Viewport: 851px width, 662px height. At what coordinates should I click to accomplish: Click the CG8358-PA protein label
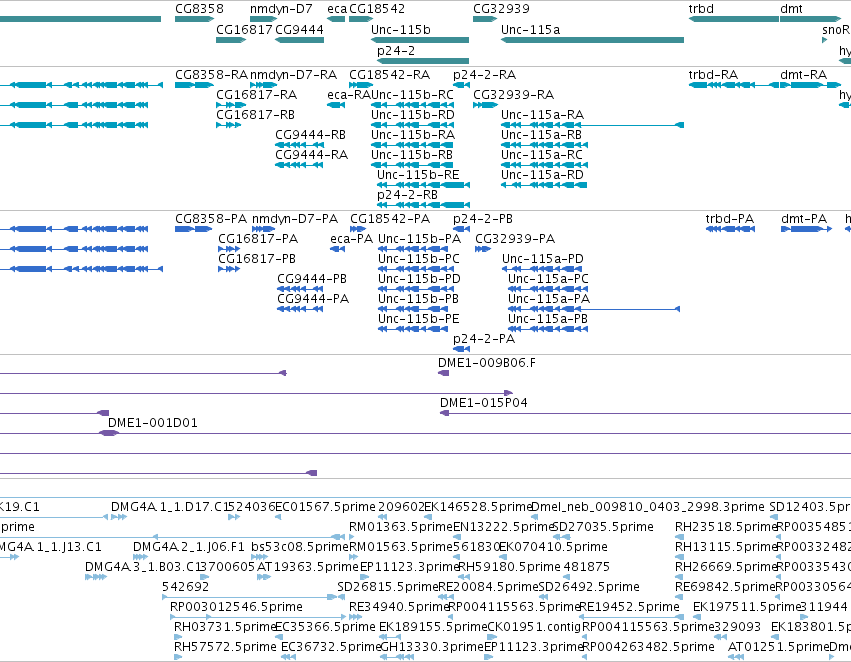click(211, 219)
